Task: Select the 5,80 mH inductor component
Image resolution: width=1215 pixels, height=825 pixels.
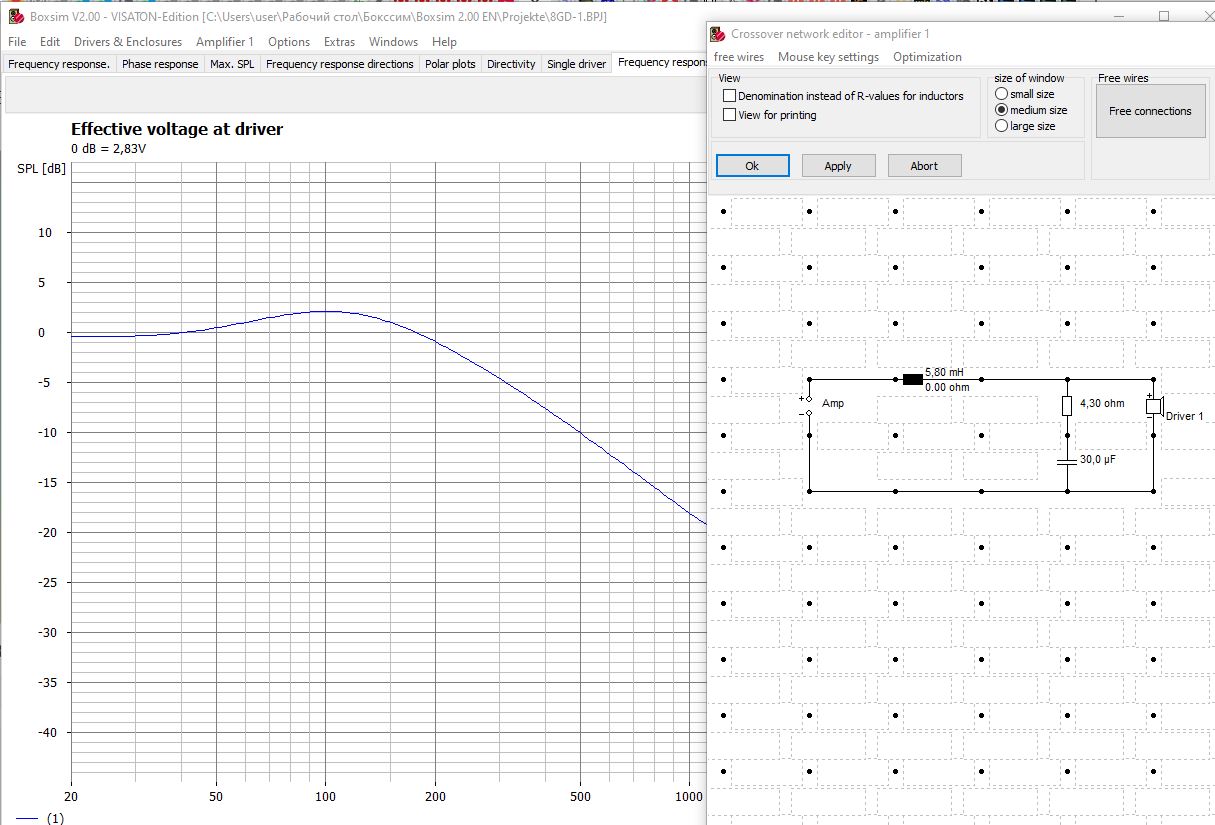Action: [x=912, y=379]
